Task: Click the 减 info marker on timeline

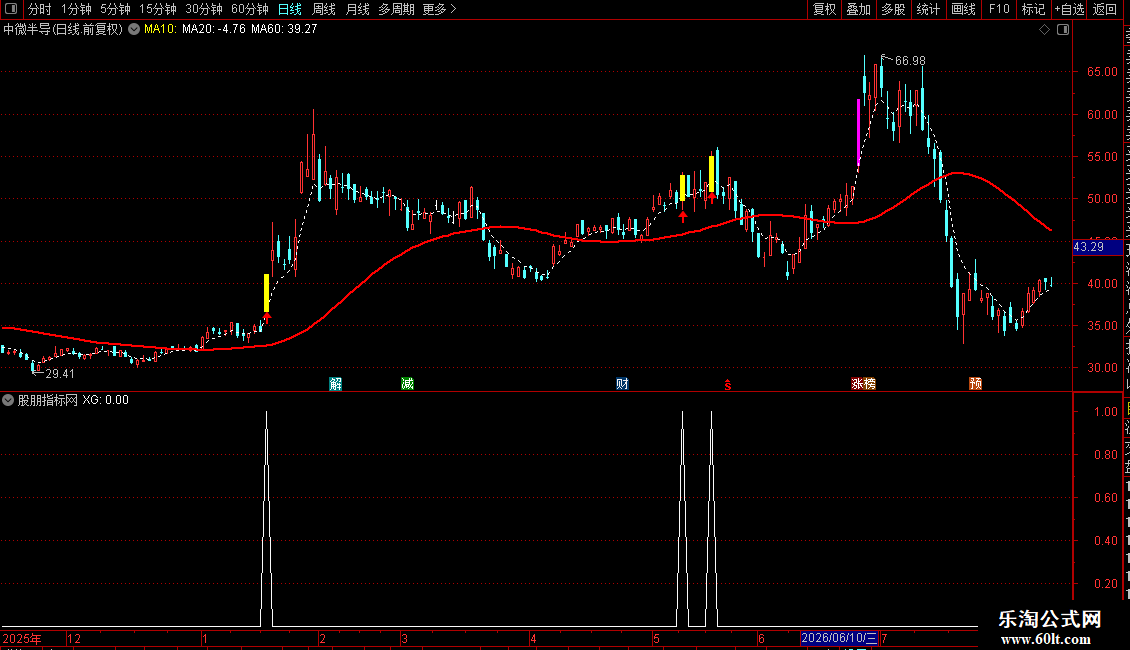Action: click(407, 384)
